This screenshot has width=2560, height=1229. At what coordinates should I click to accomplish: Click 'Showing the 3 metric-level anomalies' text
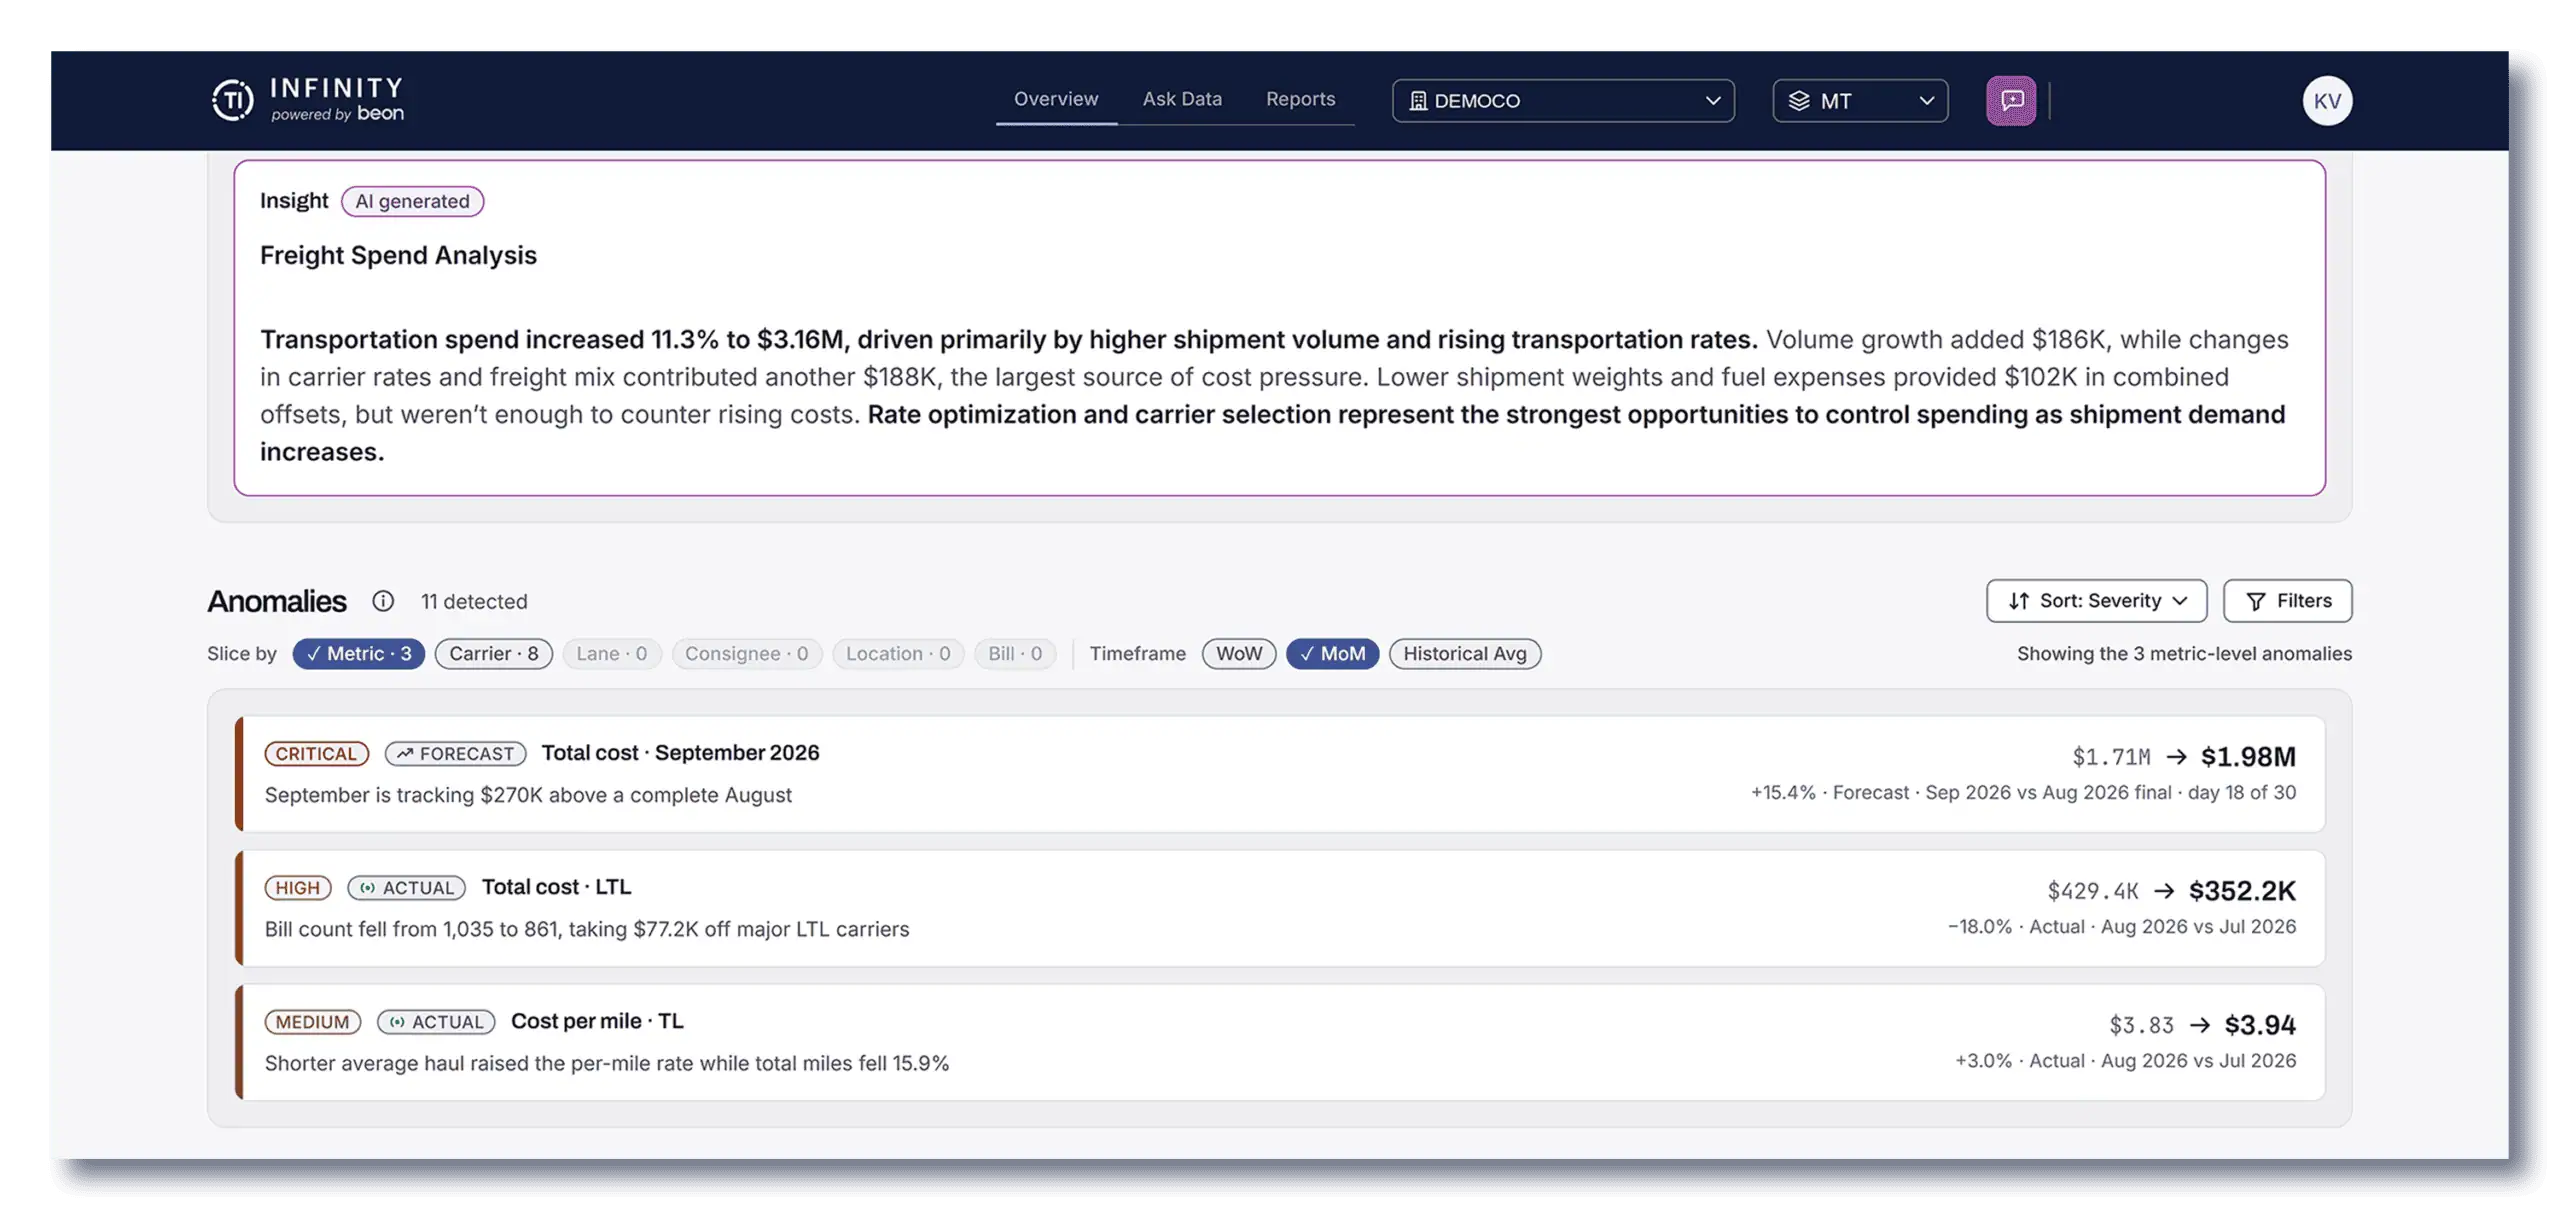coord(2183,653)
